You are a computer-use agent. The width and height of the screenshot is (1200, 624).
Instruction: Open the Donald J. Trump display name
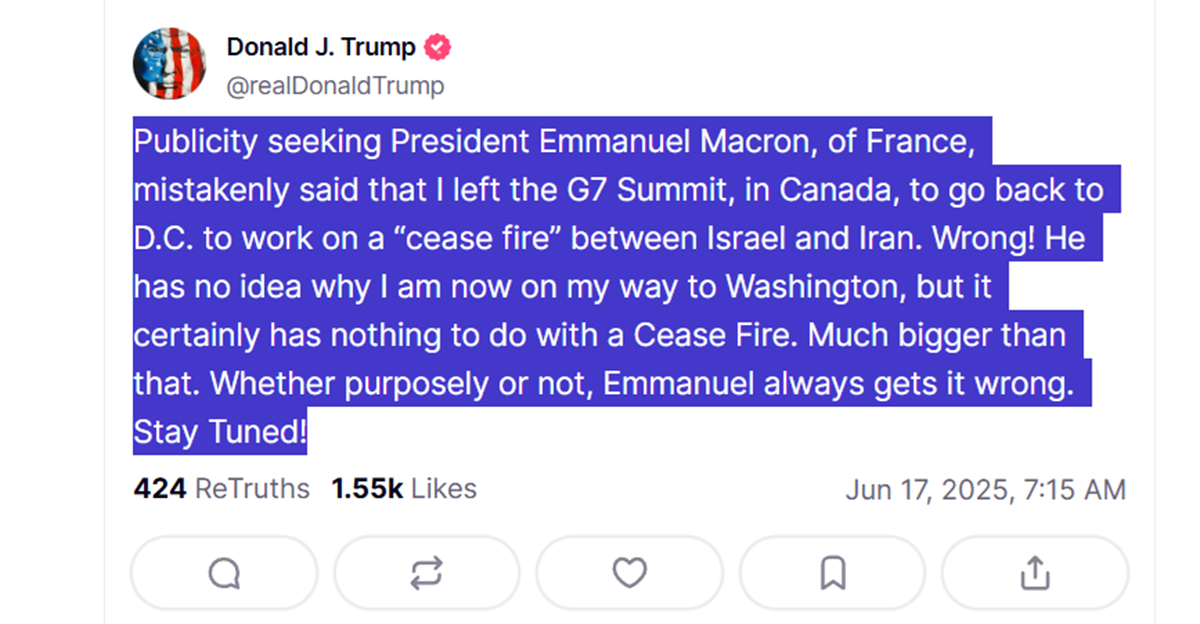pos(321,47)
